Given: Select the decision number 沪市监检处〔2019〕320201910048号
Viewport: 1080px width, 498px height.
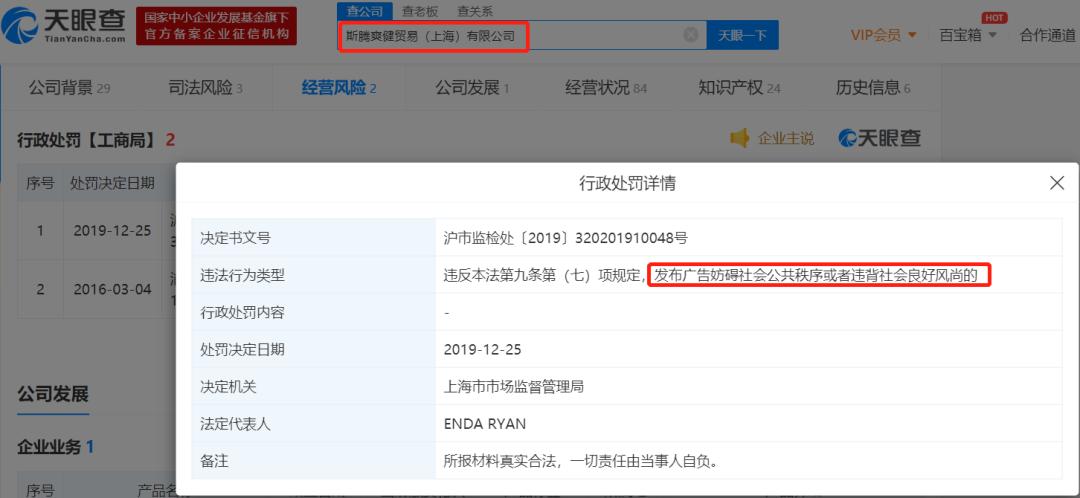Looking at the screenshot, I should pos(565,238).
